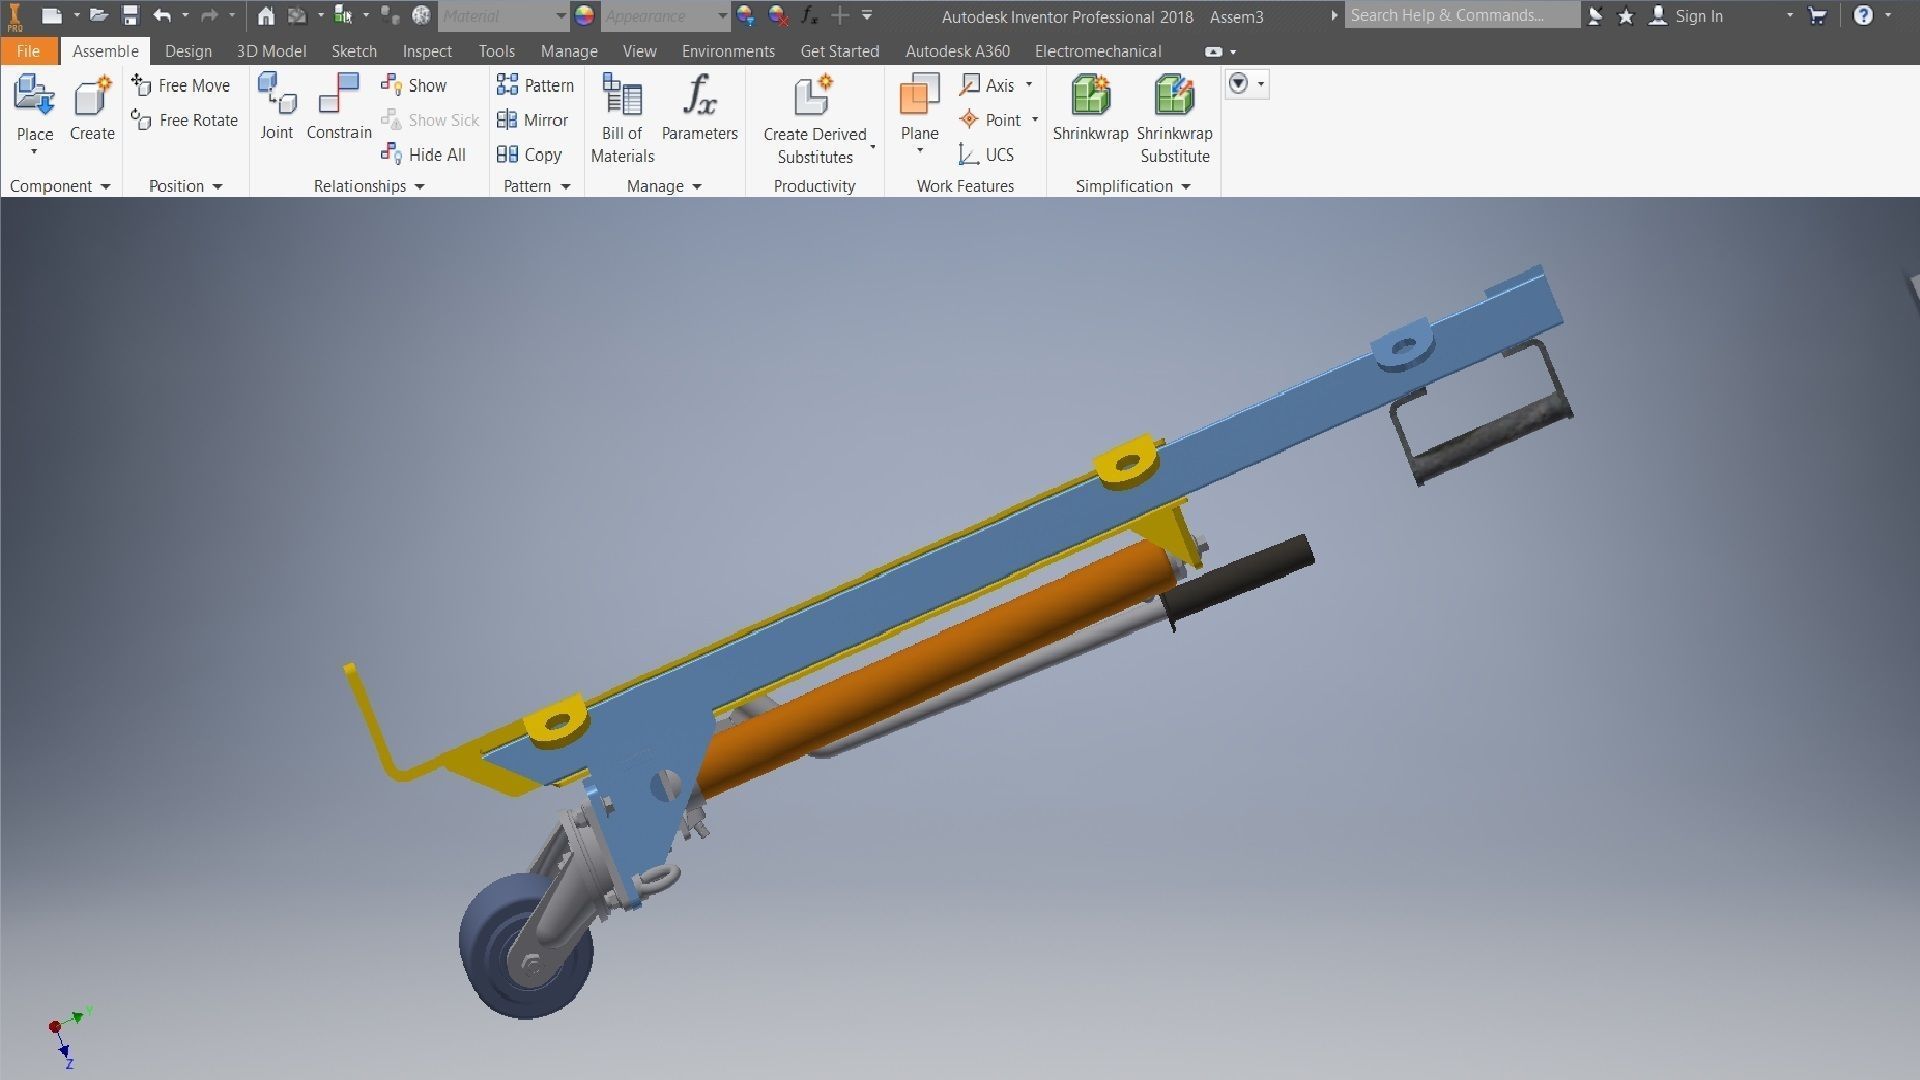
Task: Select the Pattern component tool
Action: point(535,85)
